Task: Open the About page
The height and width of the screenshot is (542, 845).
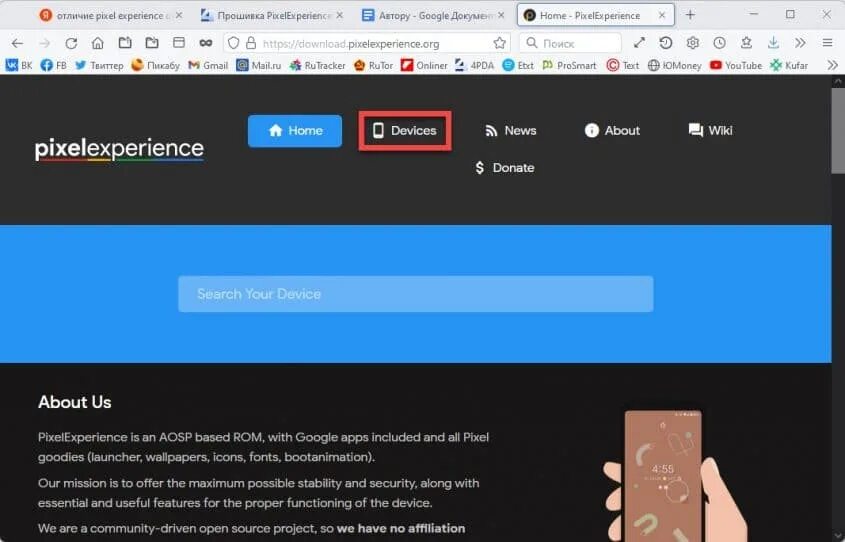Action: pos(612,130)
